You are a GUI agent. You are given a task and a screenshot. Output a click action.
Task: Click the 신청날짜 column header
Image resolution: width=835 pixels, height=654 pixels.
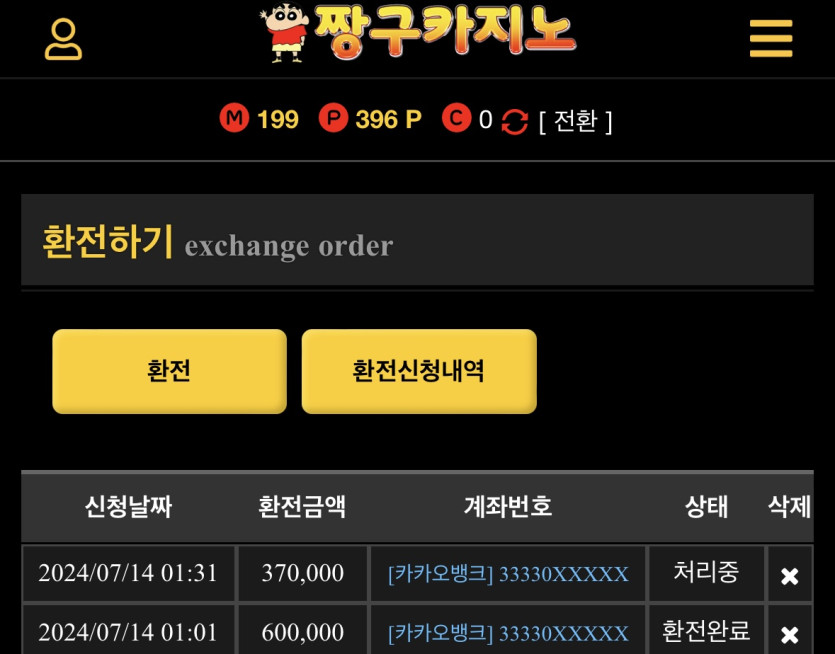click(x=128, y=506)
